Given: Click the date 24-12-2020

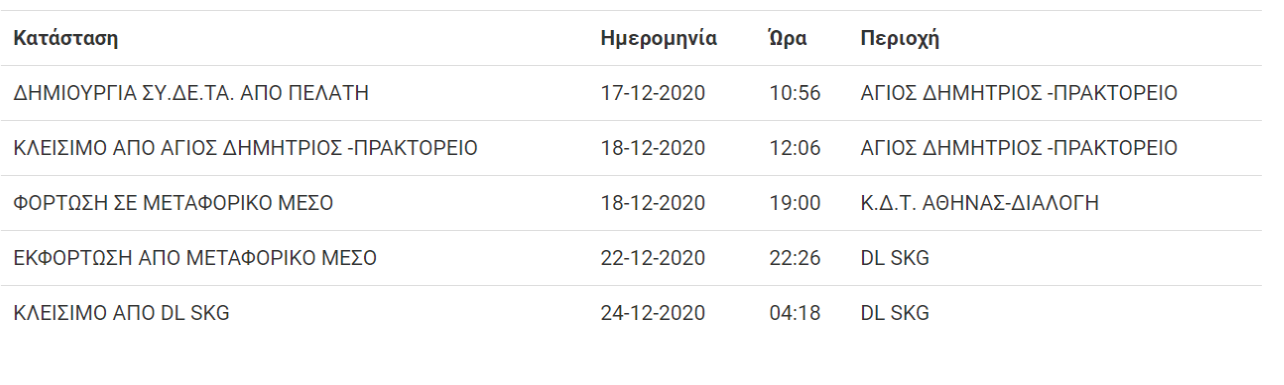Looking at the screenshot, I should coord(653,314).
